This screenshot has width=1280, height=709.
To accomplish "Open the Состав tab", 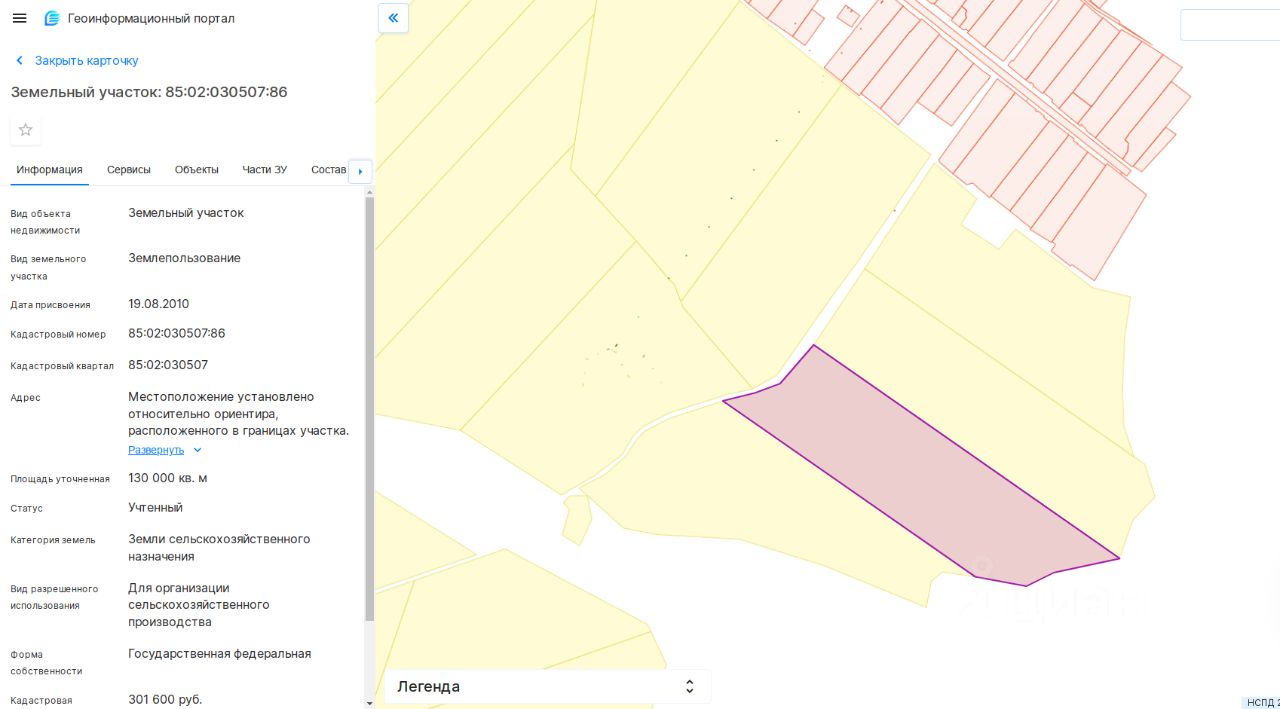I will [328, 170].
